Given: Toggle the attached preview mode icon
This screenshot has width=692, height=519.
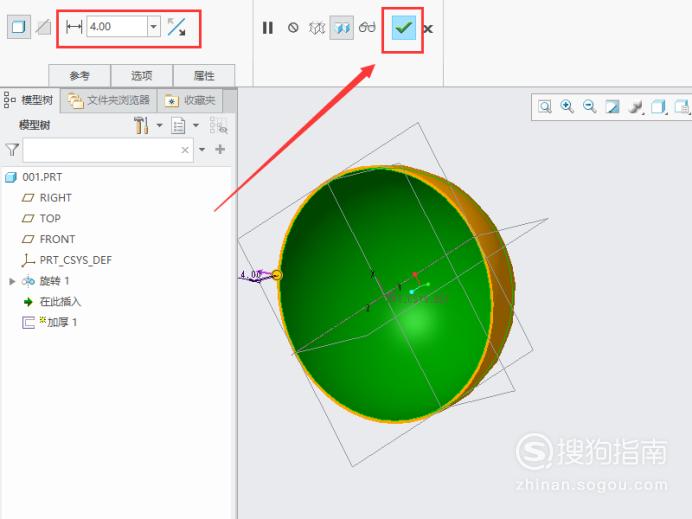Looking at the screenshot, I should pyautogui.click(x=342, y=28).
